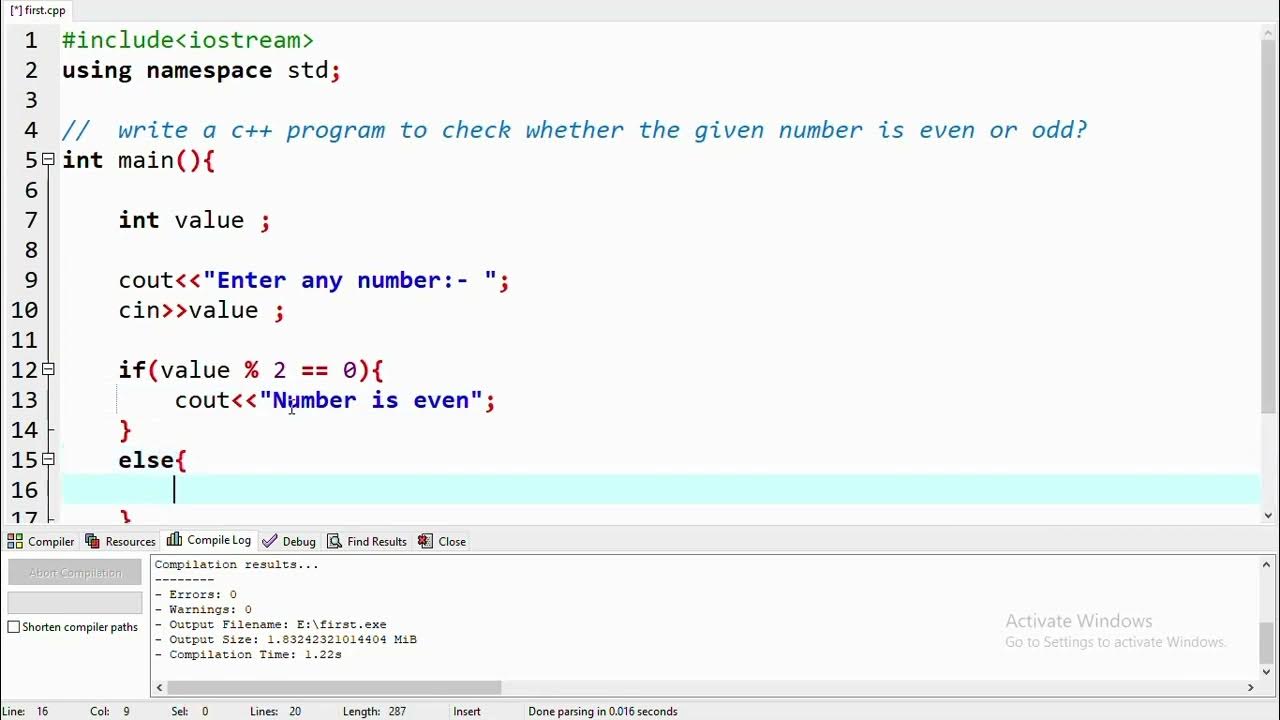Click "cin>>value ;" on line 10

point(201,310)
